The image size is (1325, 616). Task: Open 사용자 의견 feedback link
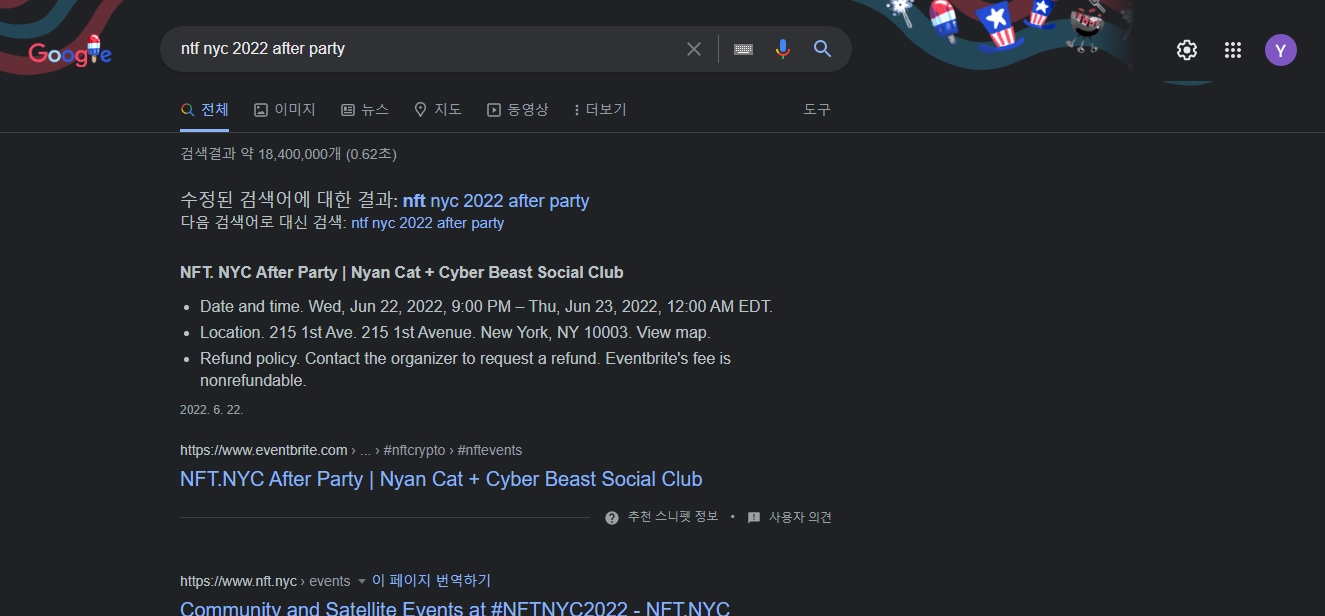[800, 517]
